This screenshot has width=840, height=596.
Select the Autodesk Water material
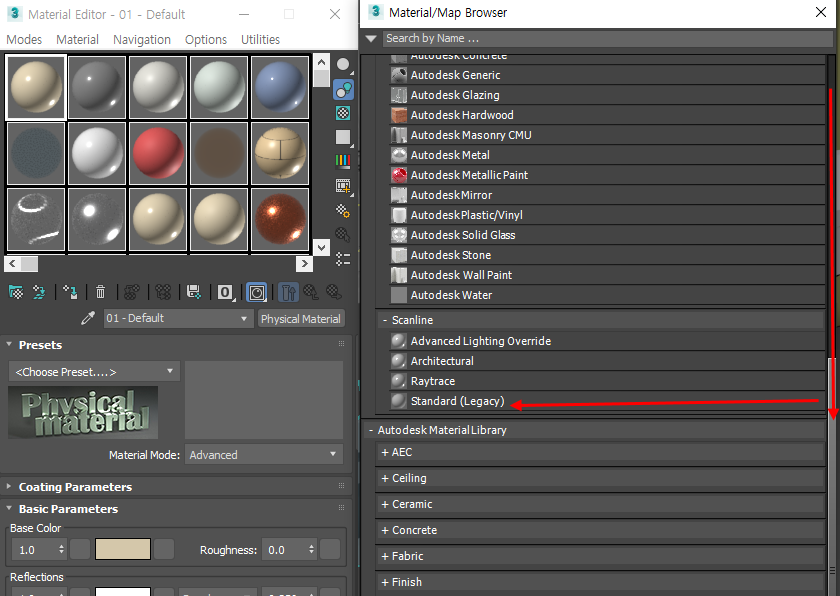point(608,295)
